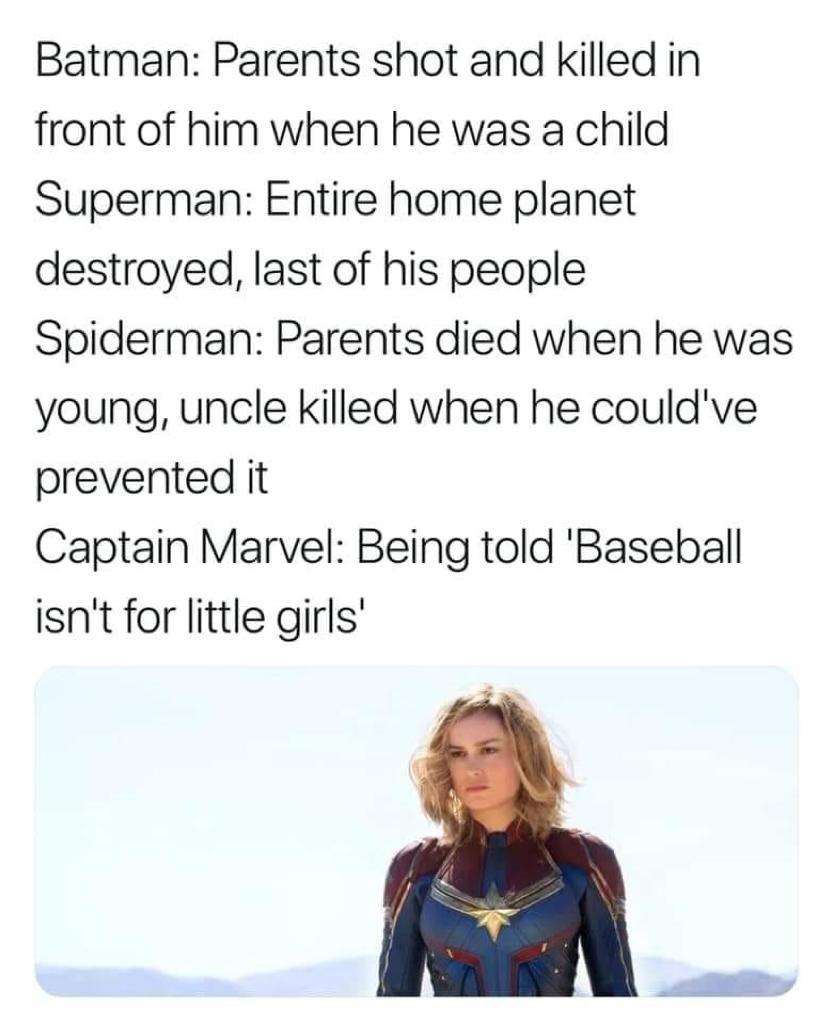Click the word "Spiderman" in the post
The image size is (834, 1024).
pos(145,339)
